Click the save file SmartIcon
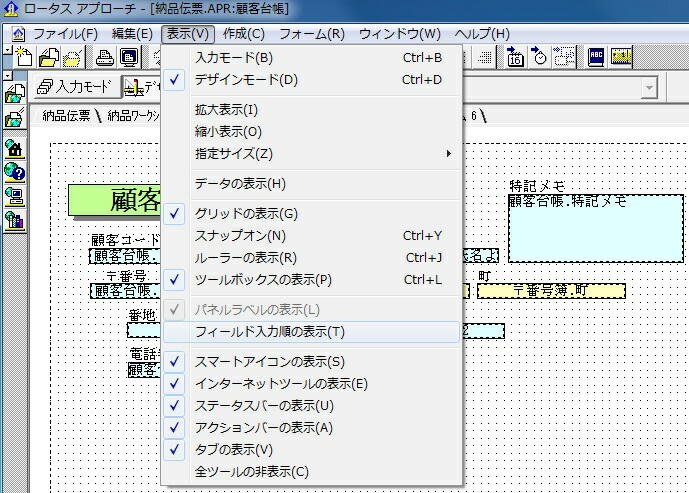Image resolution: width=689 pixels, height=493 pixels. pos(73,58)
